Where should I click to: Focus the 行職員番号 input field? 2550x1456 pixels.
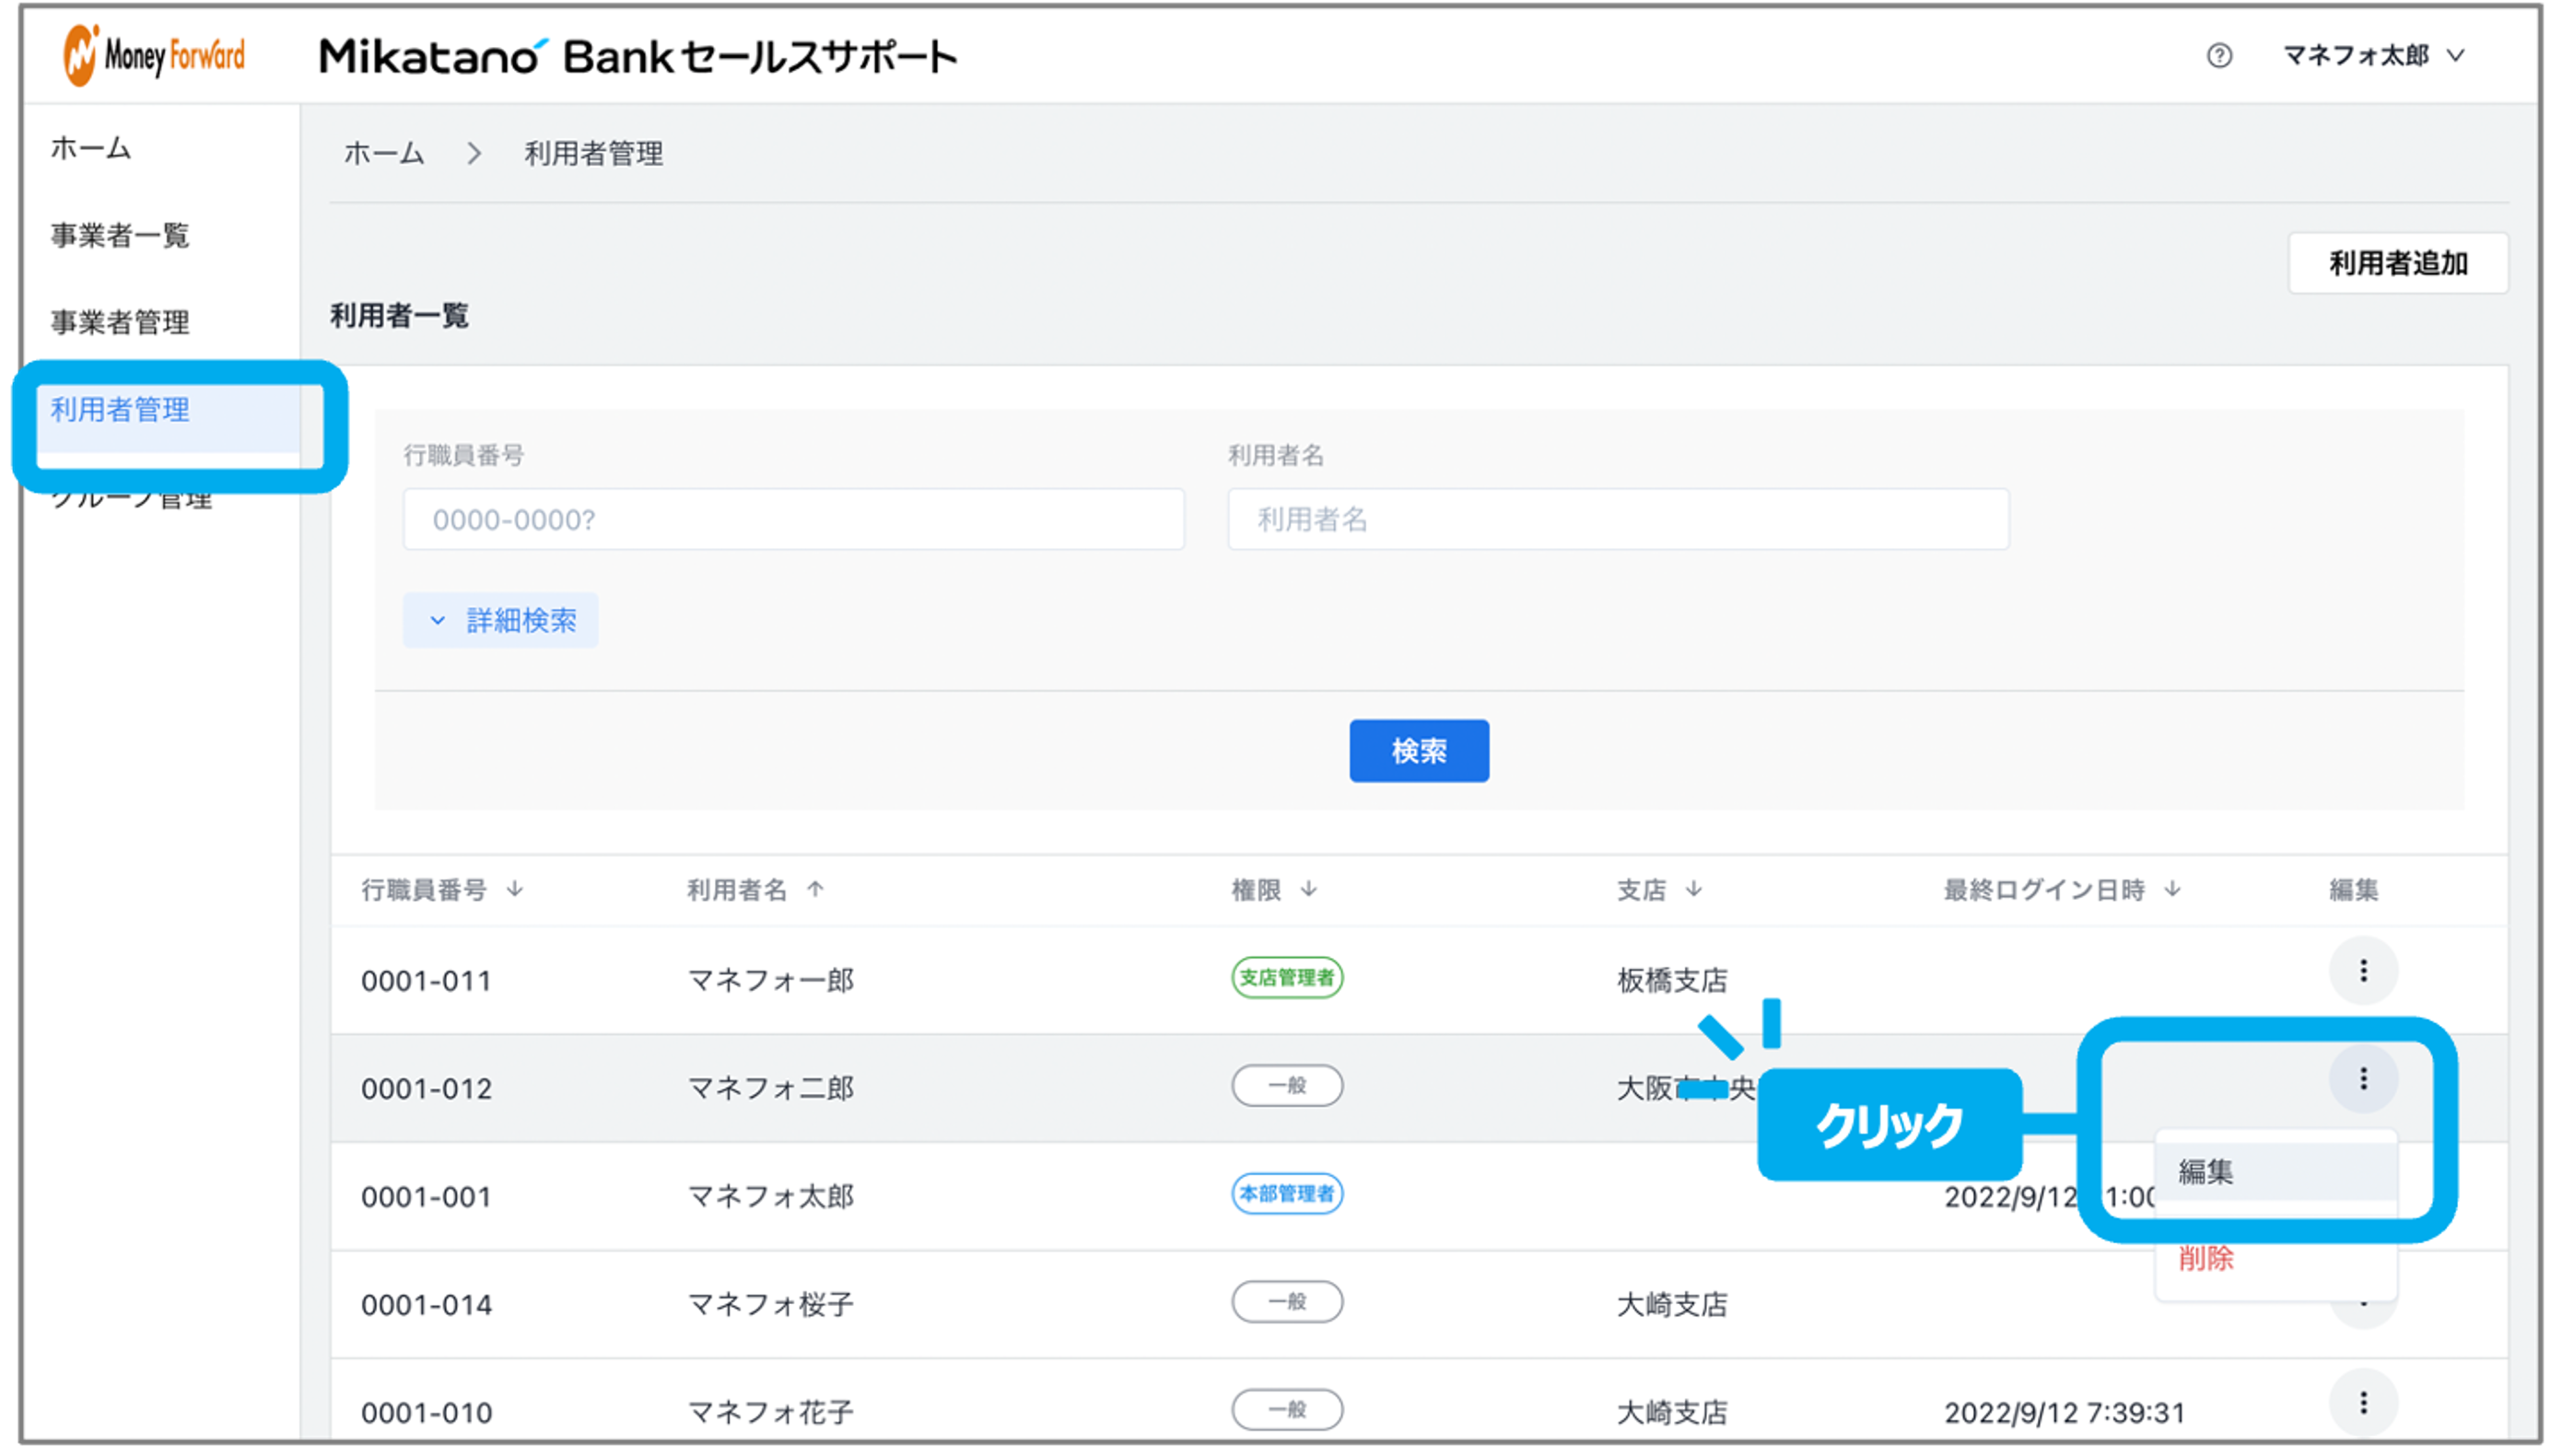pyautogui.click(x=793, y=519)
